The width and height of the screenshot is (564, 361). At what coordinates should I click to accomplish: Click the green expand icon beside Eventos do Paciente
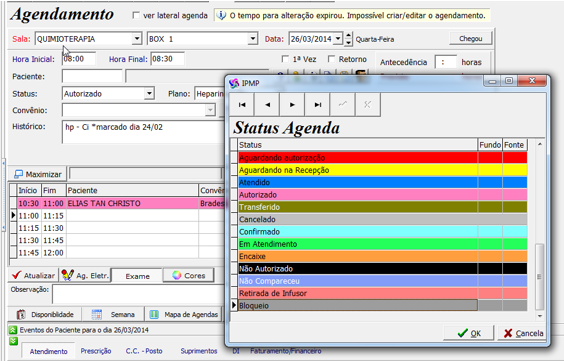click(13, 330)
